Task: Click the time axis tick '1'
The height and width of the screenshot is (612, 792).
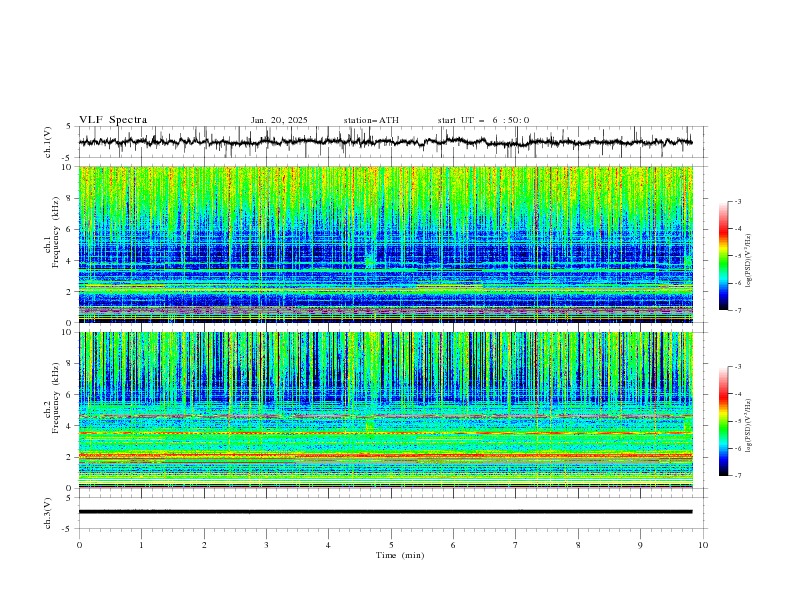Action: pyautogui.click(x=141, y=546)
